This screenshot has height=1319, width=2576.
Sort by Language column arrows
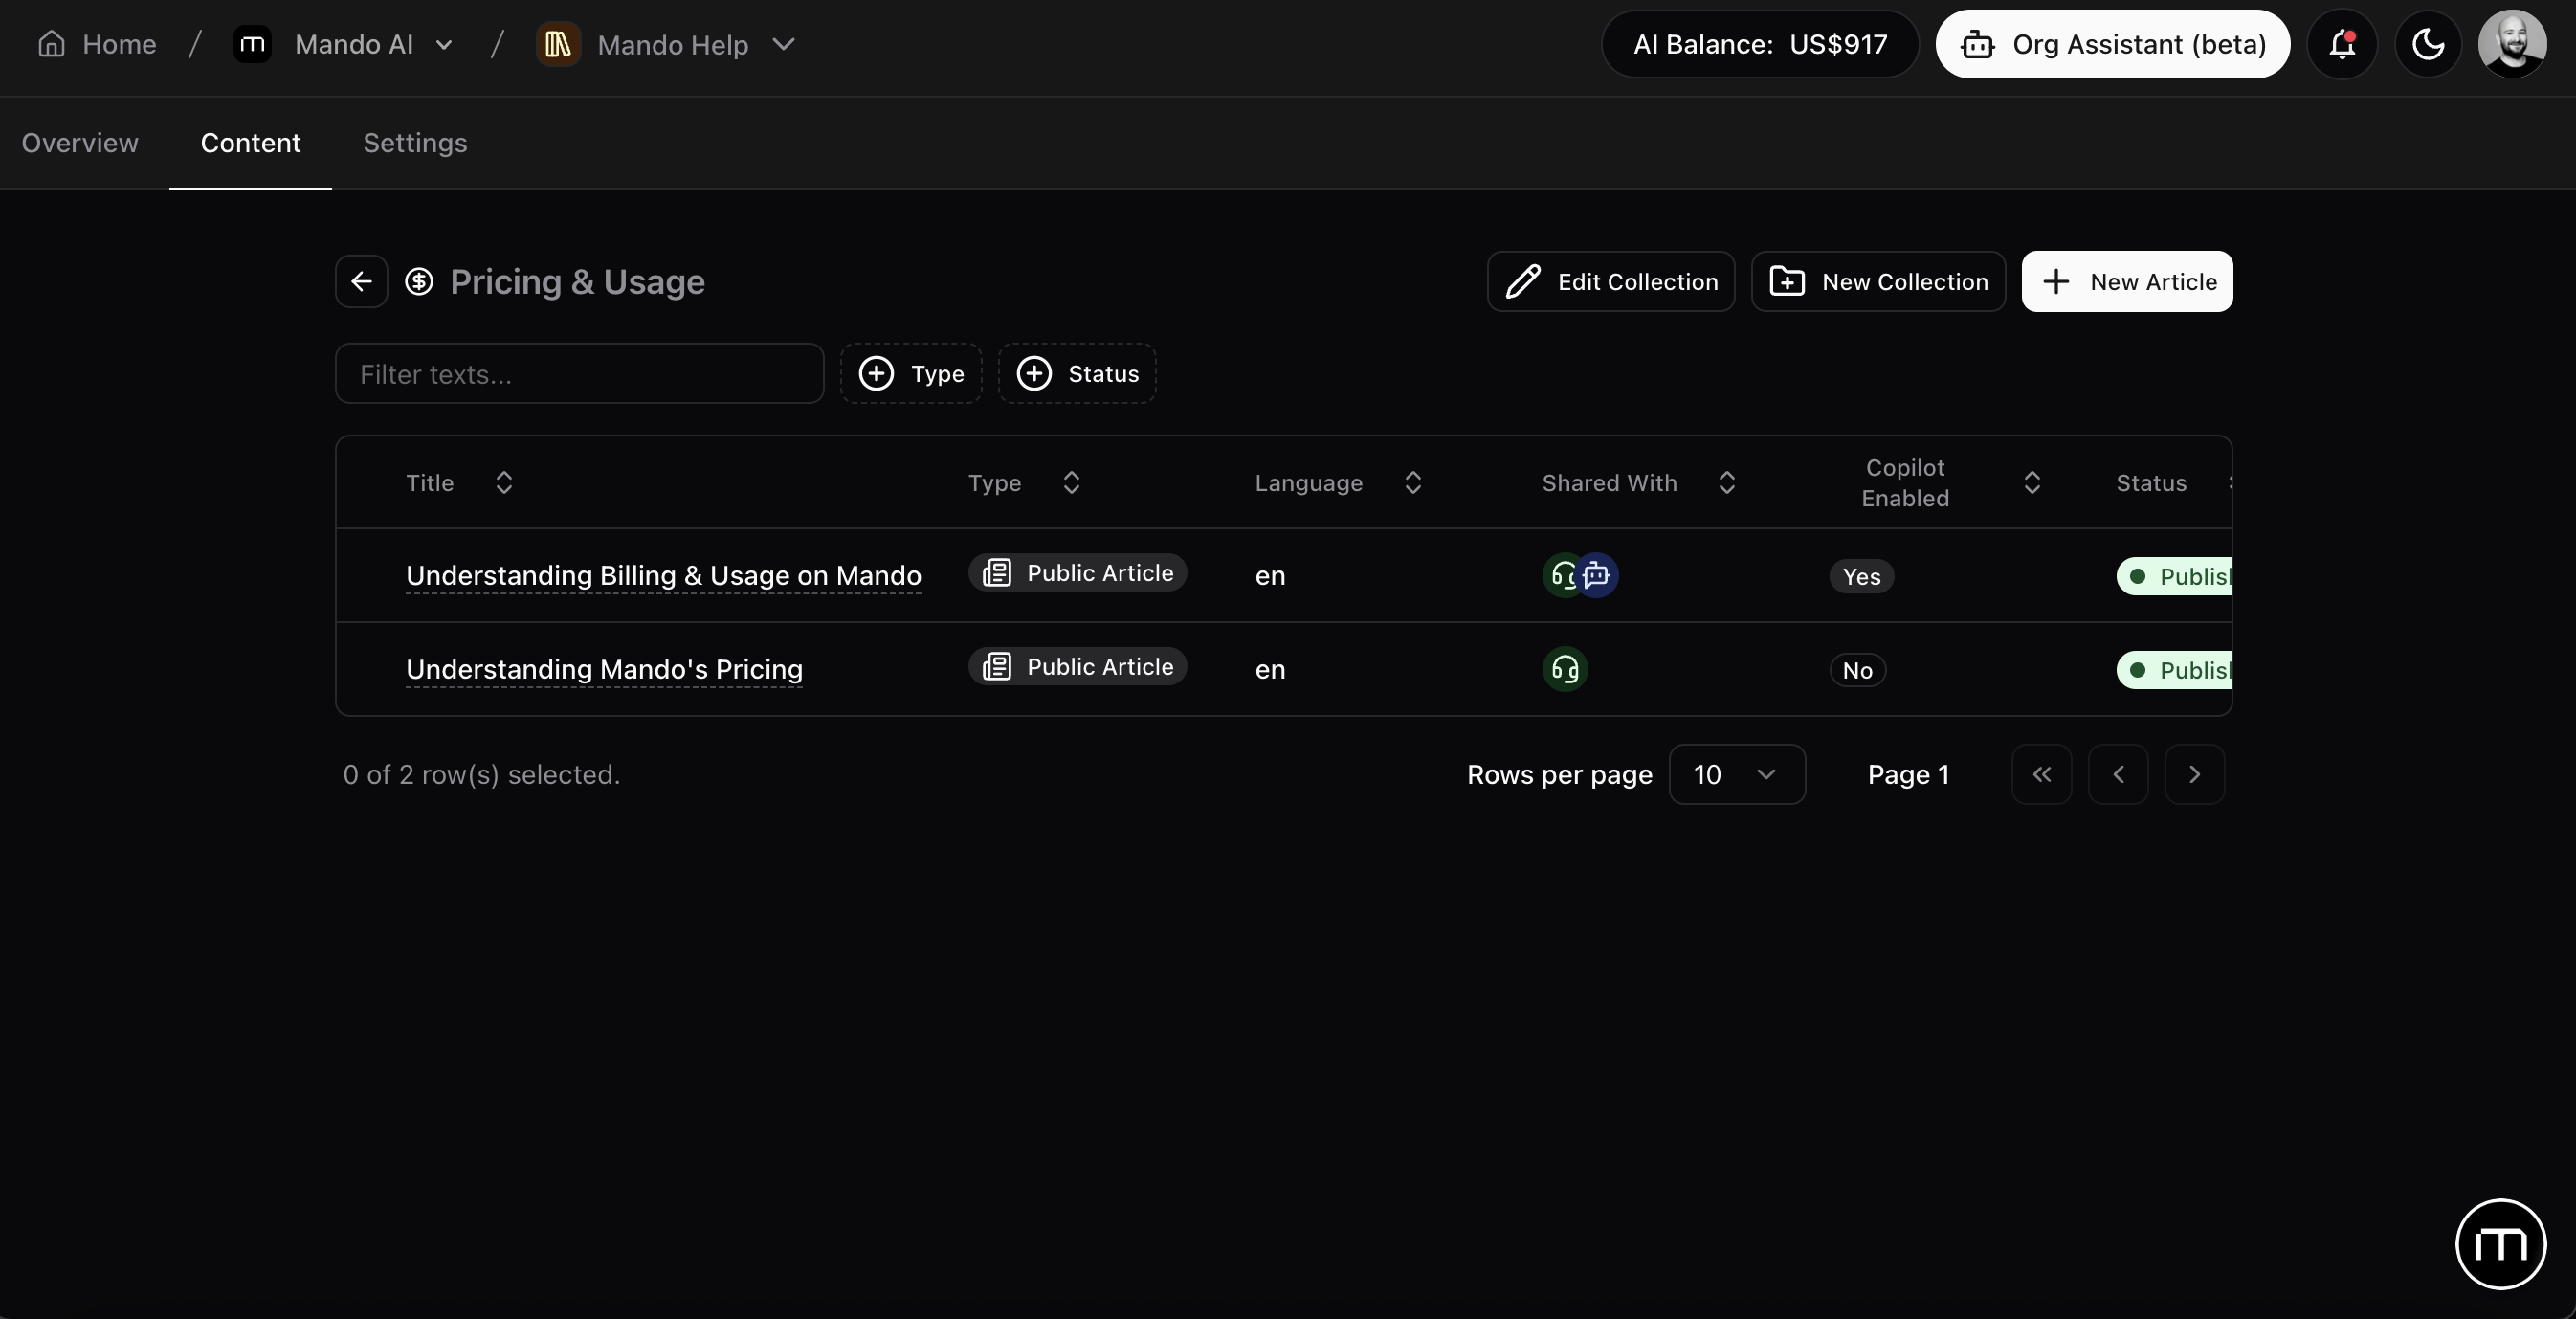point(1412,482)
